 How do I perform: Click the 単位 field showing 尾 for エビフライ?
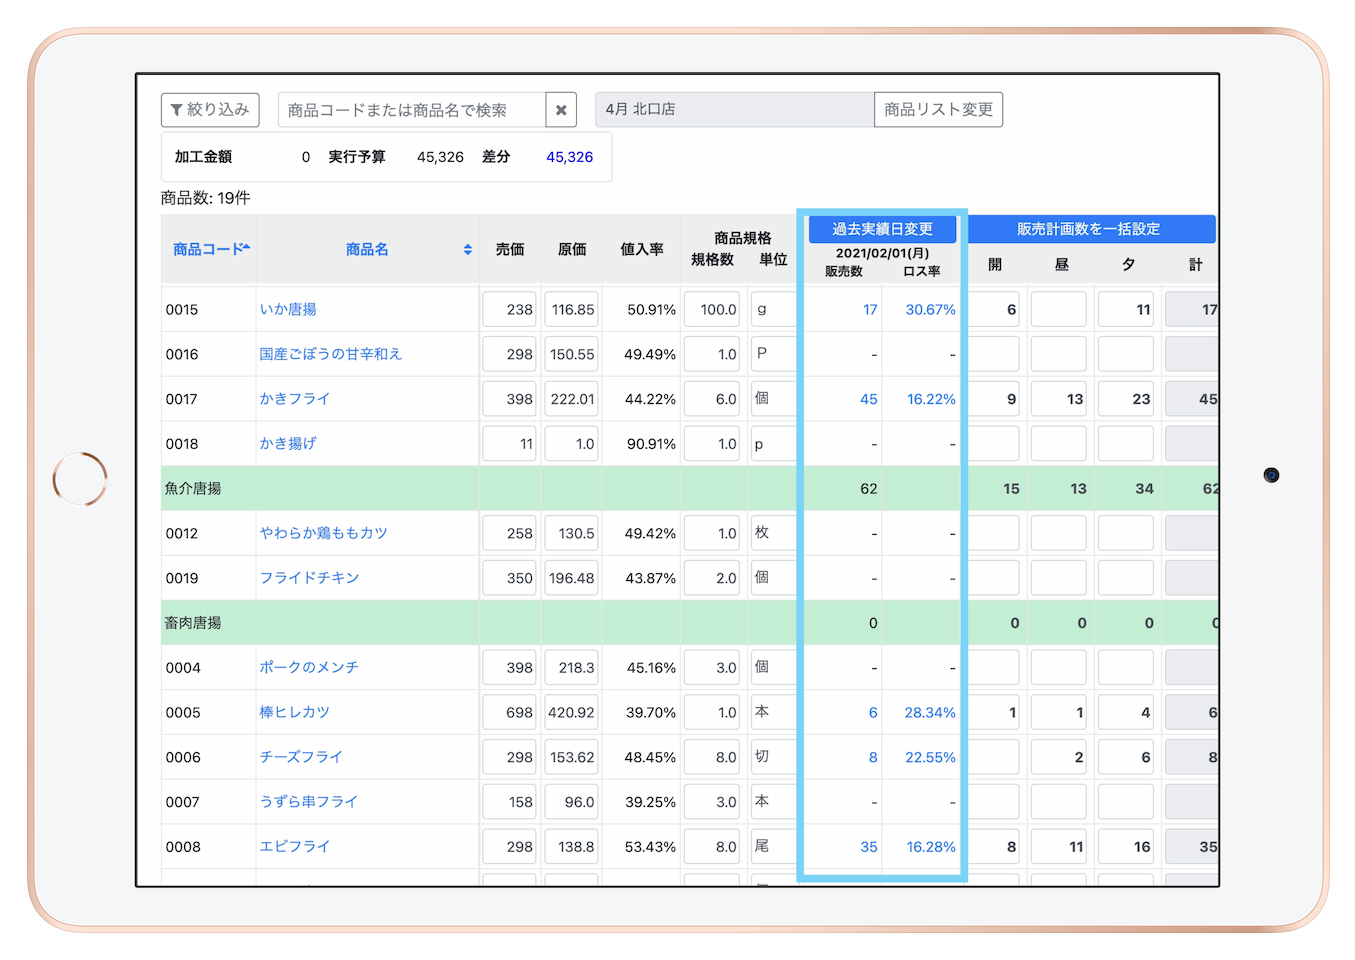pos(774,847)
